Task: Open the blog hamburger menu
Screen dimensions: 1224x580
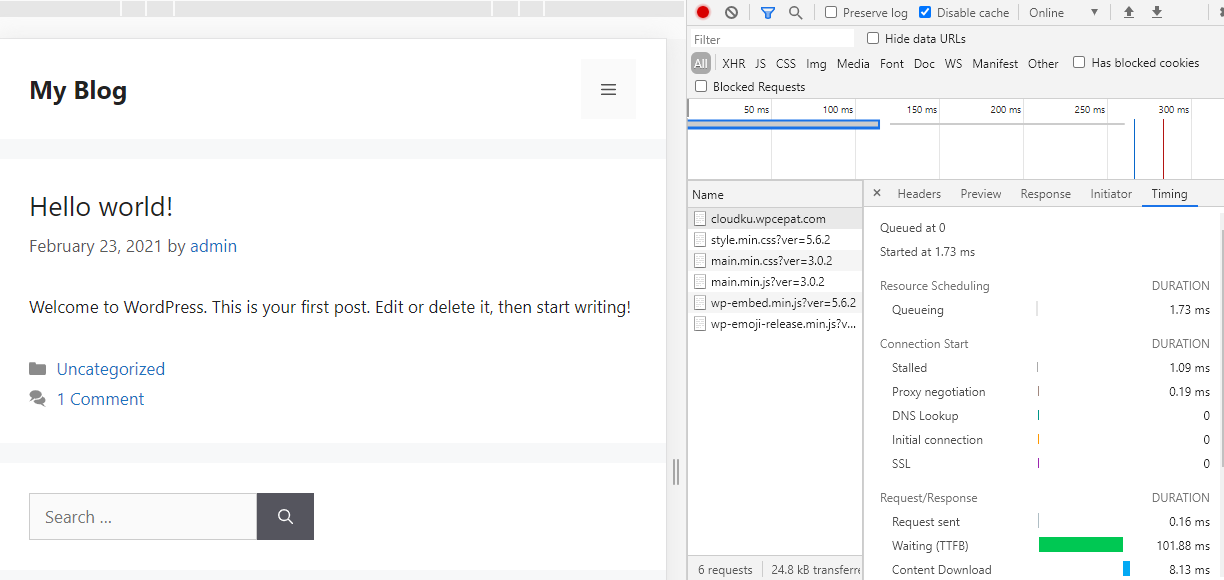Action: (x=608, y=90)
